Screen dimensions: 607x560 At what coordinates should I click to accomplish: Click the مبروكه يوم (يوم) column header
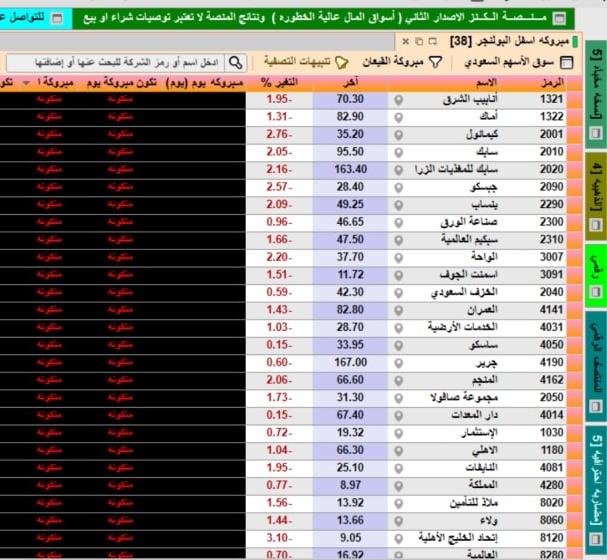pos(204,83)
